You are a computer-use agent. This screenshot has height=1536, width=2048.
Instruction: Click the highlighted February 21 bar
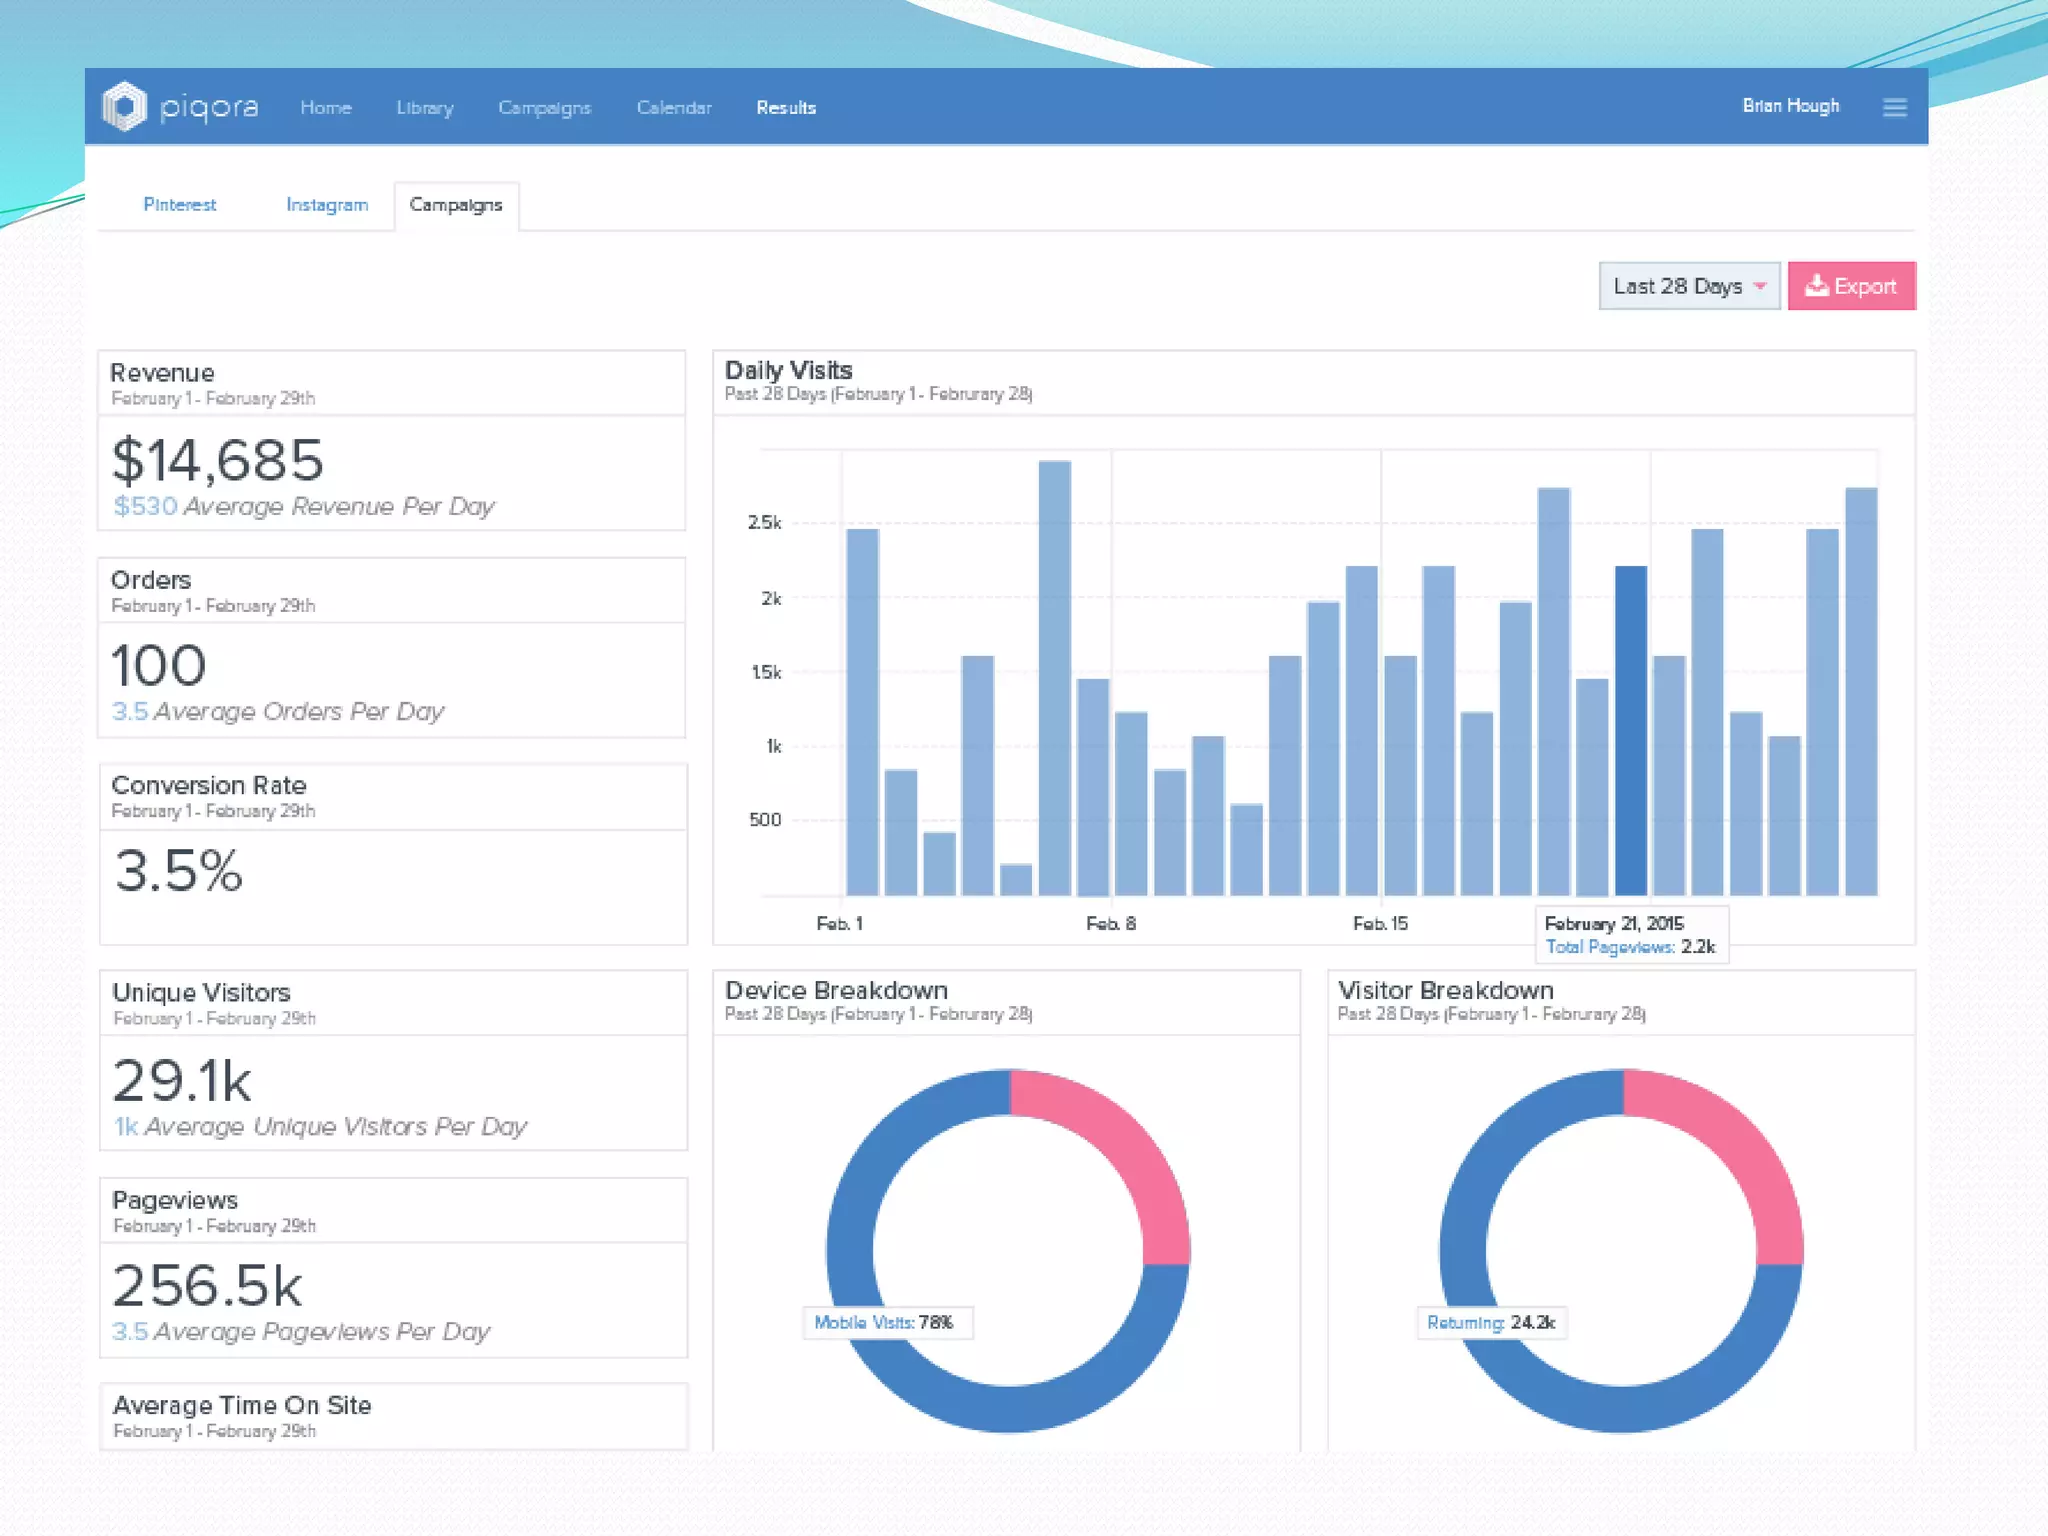pyautogui.click(x=1630, y=730)
